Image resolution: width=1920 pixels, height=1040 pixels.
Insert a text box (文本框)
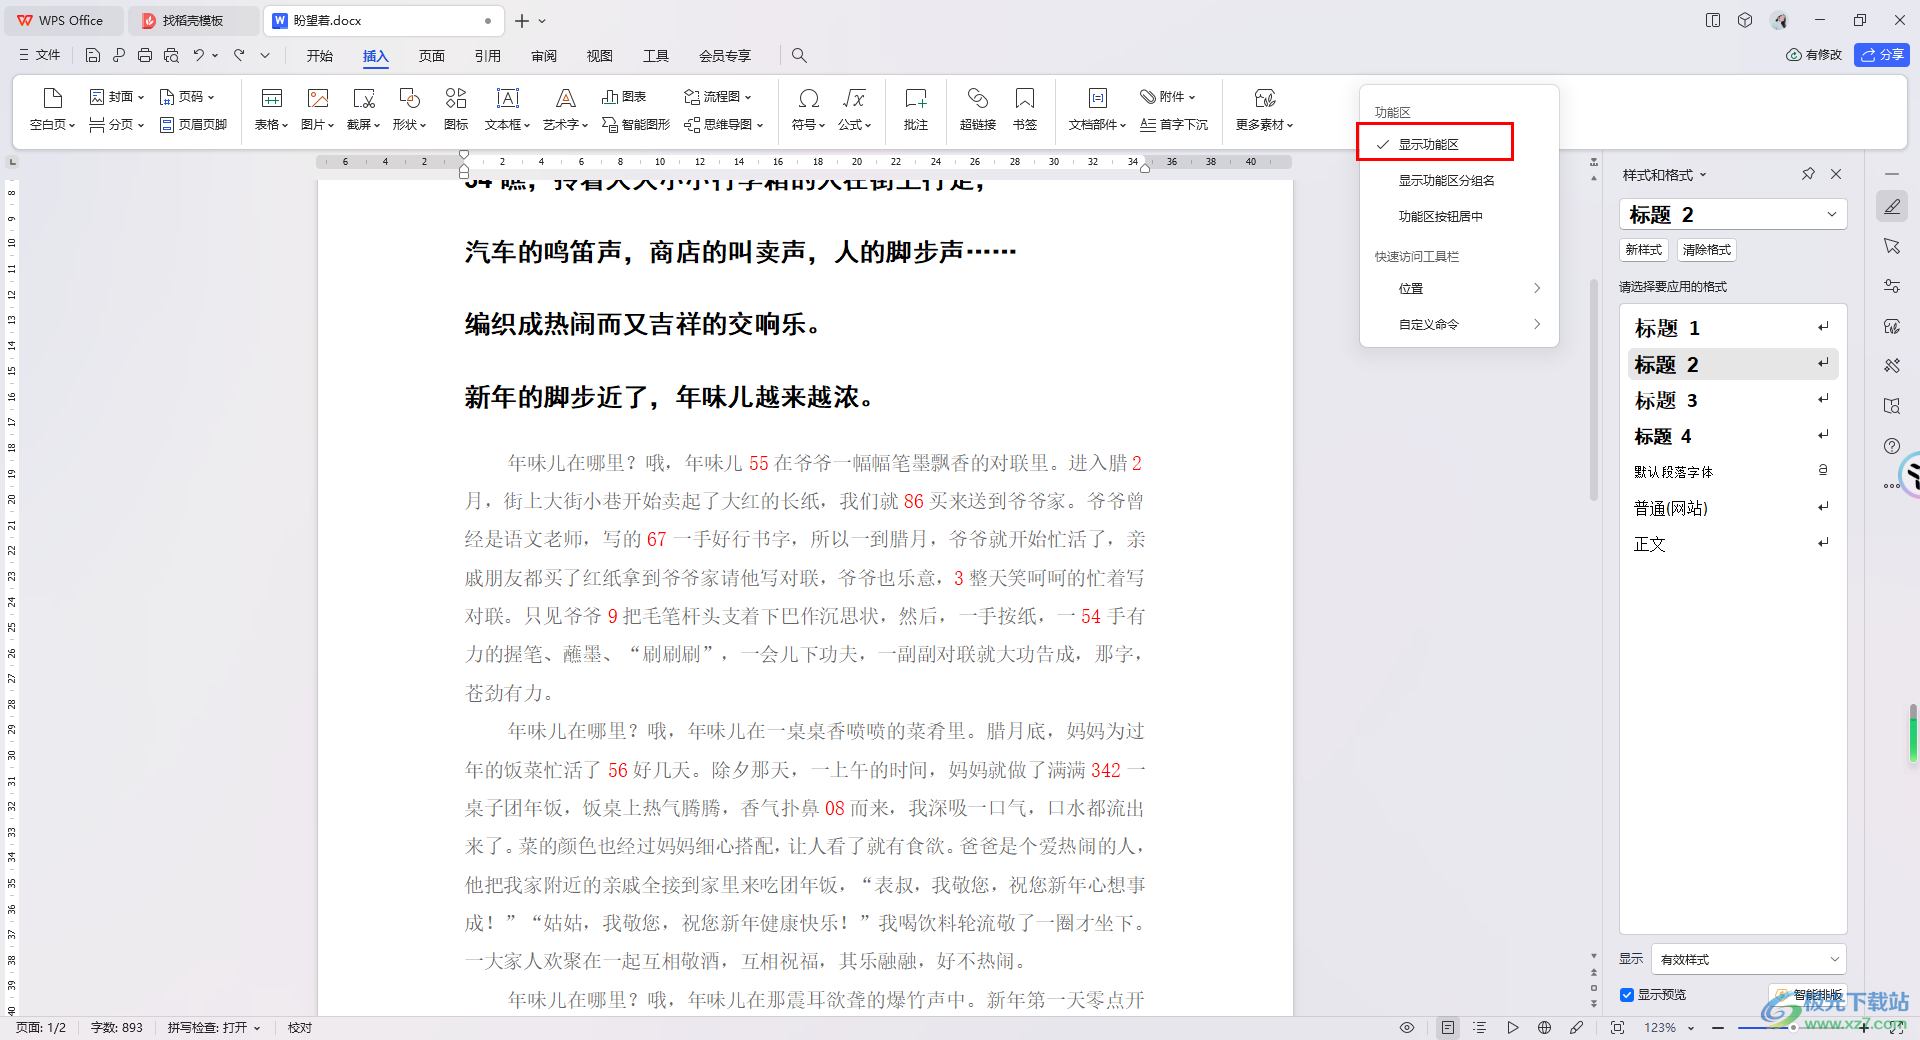[507, 109]
